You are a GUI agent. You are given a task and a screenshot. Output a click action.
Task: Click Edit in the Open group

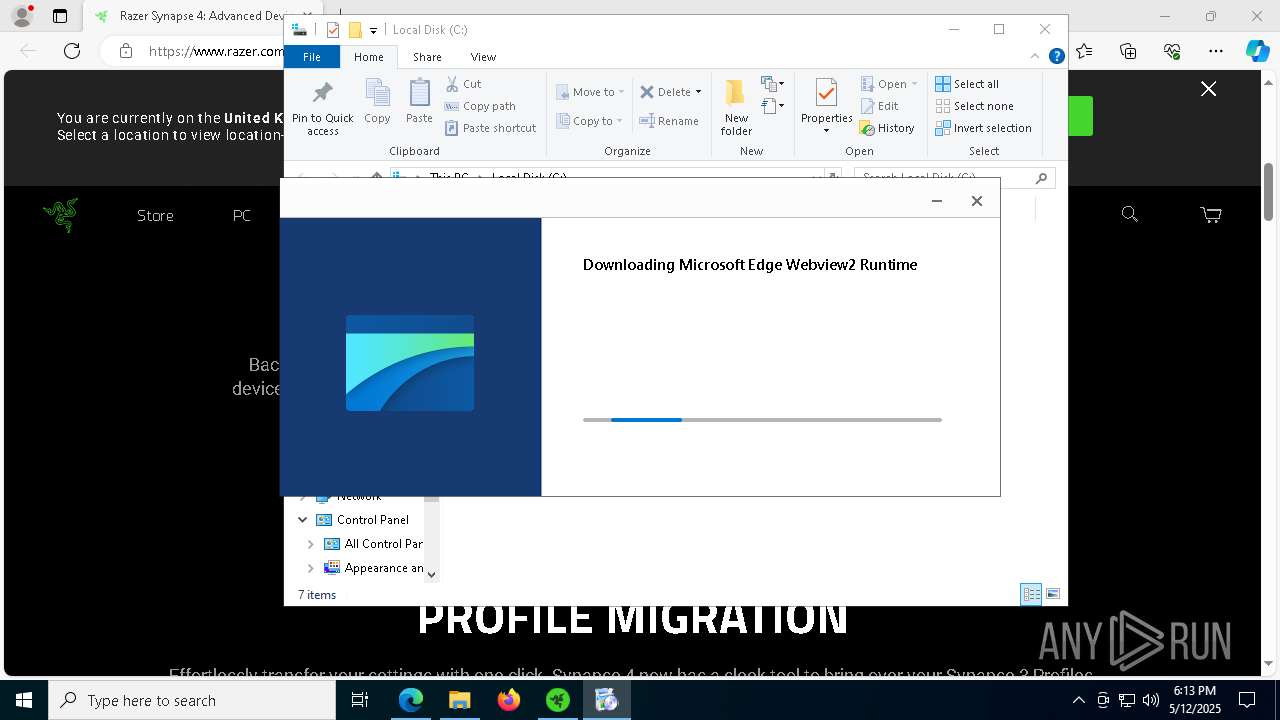(x=879, y=106)
